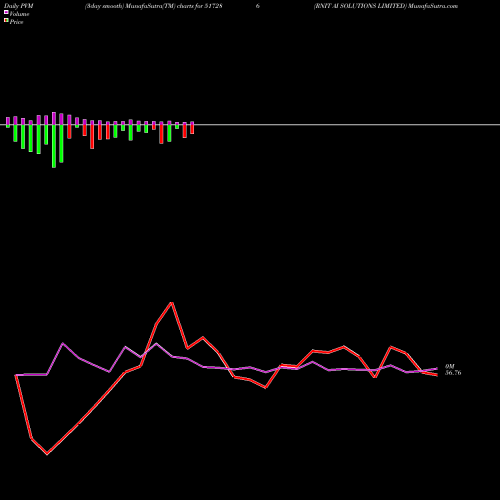The width and height of the screenshot is (500, 500).
Task: Click the lowest point of the red price line
Action: point(47,454)
